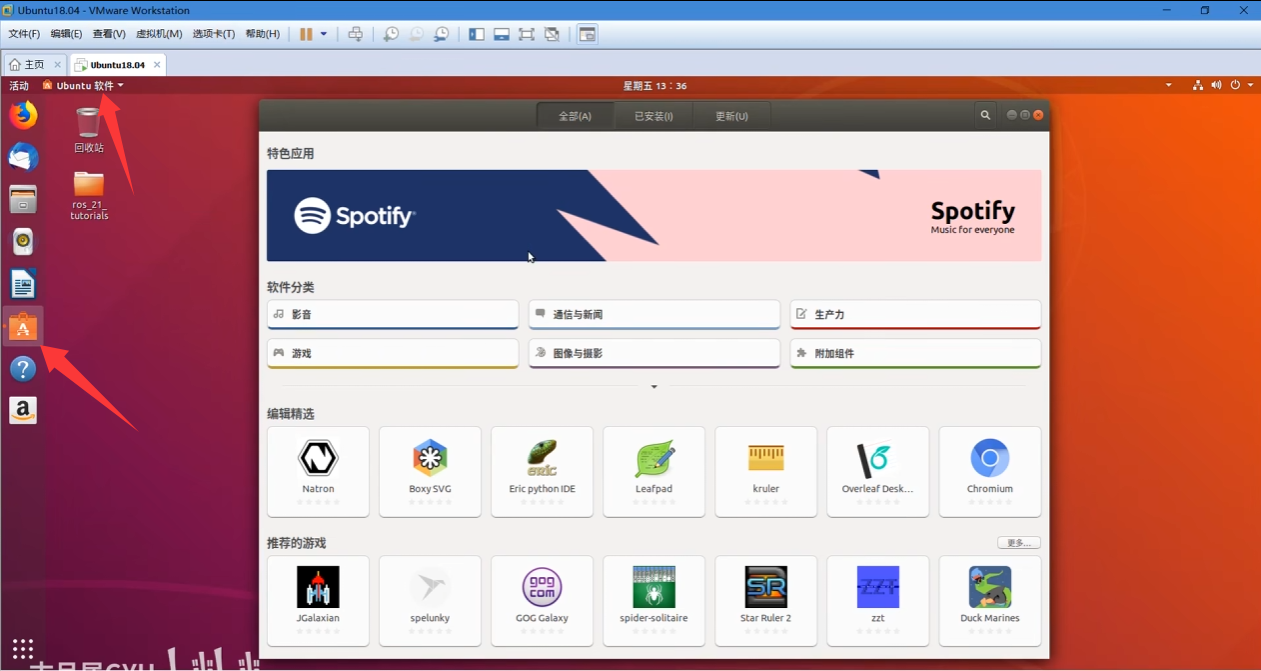Open the input method dropdown arrow in the top bar
1261x671 pixels.
pyautogui.click(x=1168, y=86)
